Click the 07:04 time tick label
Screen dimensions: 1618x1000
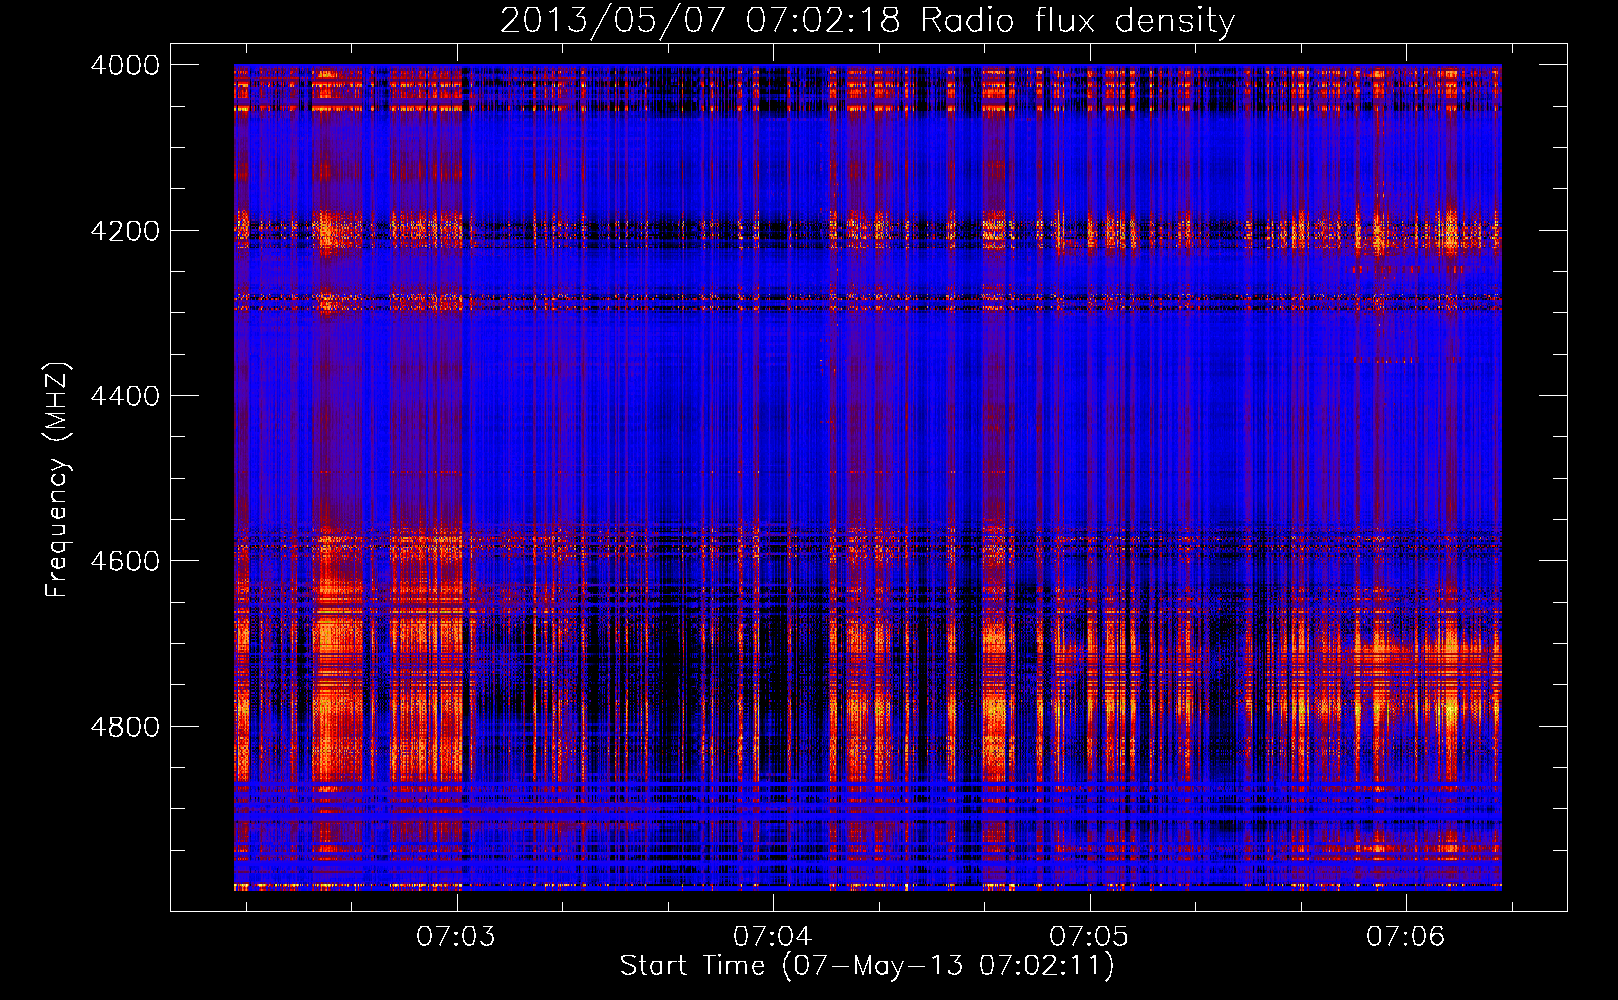coord(772,937)
